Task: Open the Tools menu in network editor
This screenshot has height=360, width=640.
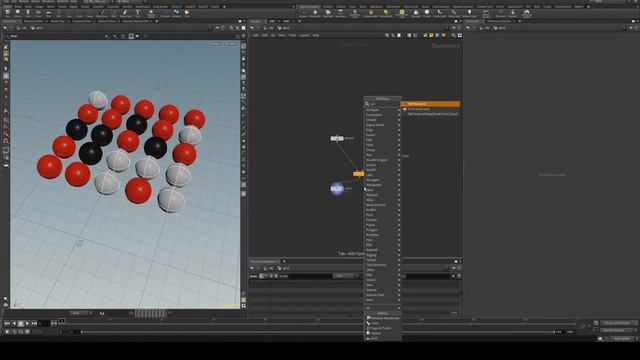Action: tap(292, 36)
